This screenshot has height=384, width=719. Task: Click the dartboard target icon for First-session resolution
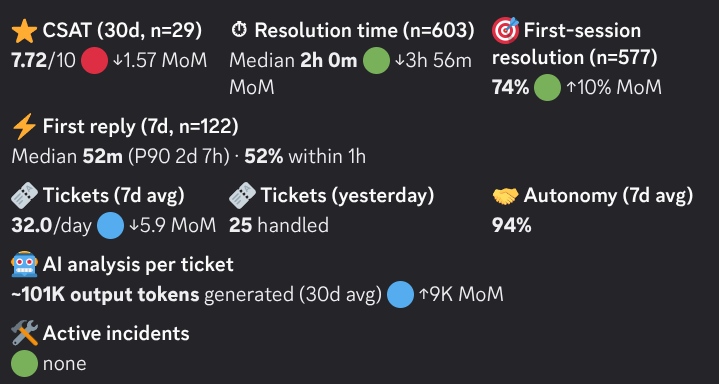pos(505,30)
